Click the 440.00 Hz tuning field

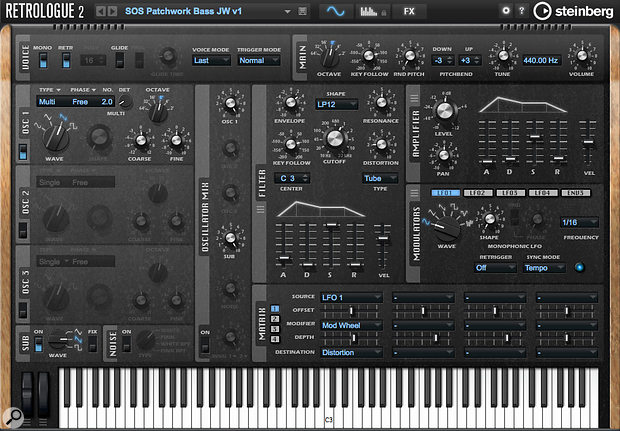pos(541,60)
